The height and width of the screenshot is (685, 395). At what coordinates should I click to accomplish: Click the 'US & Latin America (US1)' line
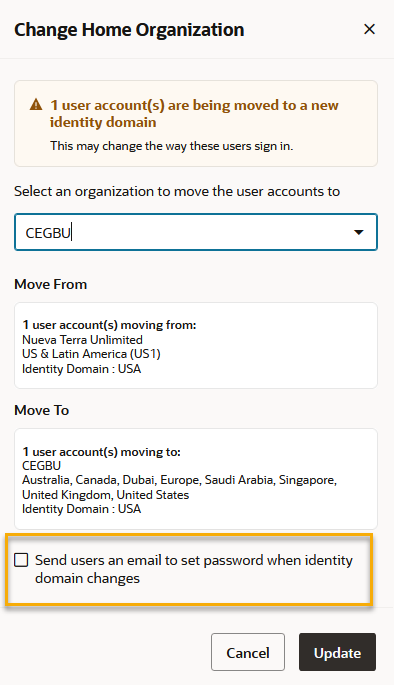[91, 354]
